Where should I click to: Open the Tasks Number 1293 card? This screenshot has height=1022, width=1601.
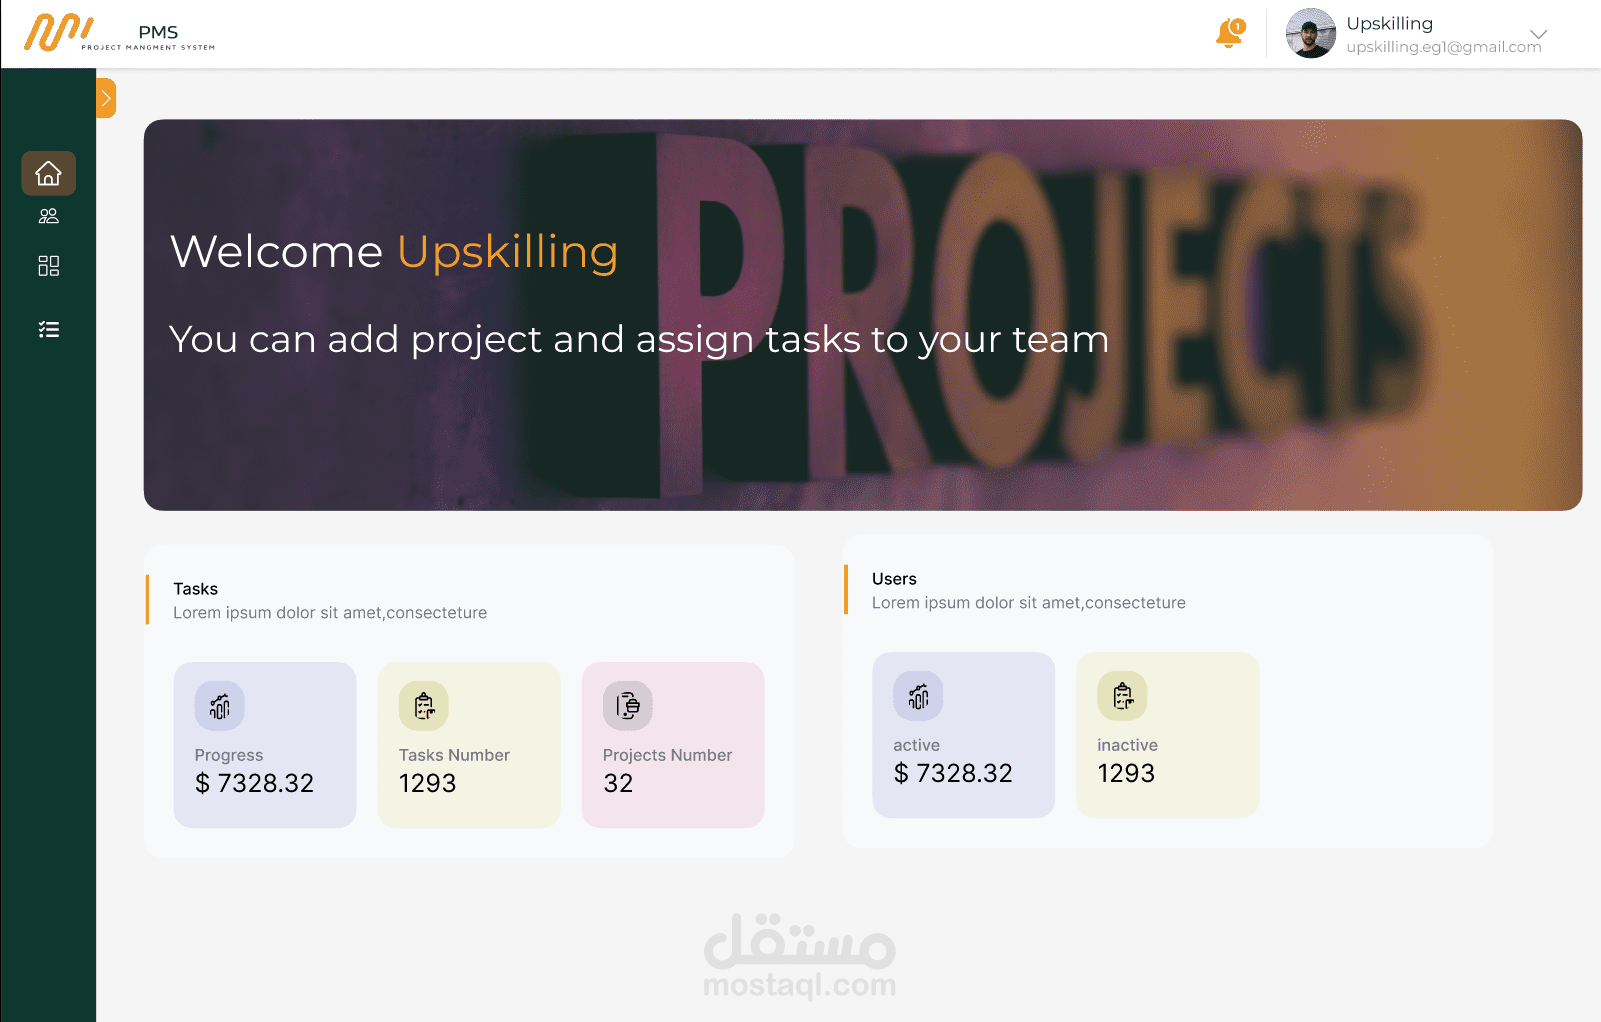pos(469,745)
